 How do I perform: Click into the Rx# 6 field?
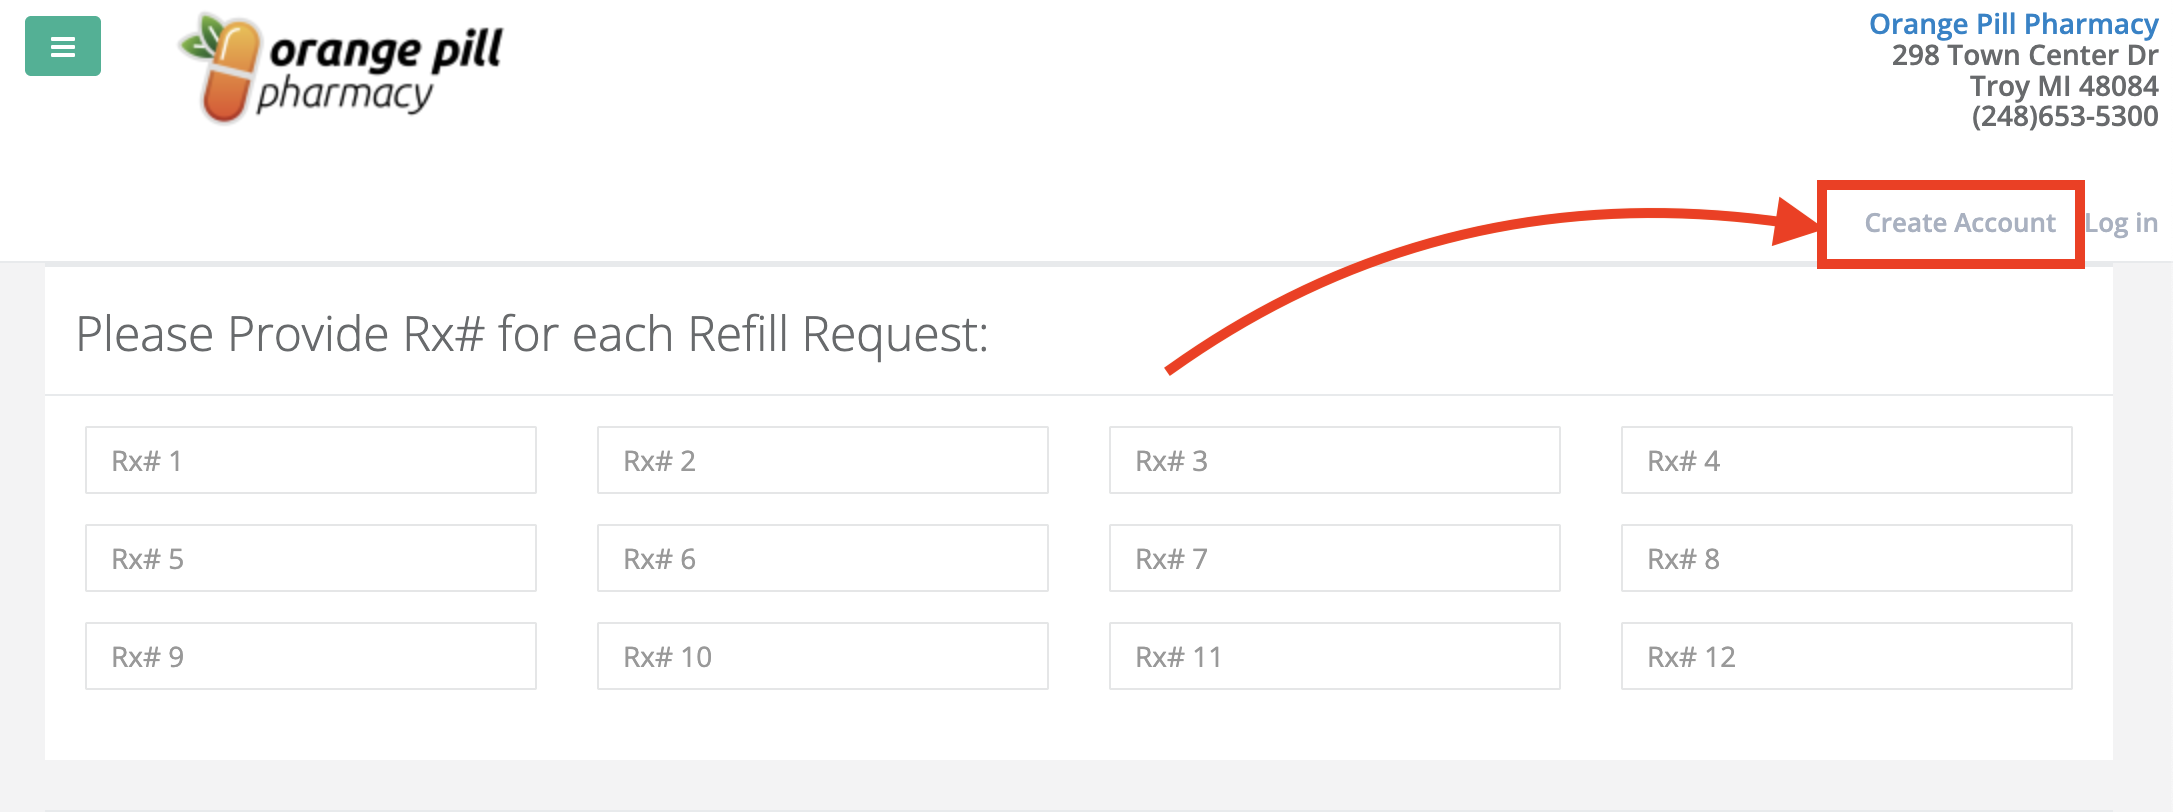(x=822, y=558)
